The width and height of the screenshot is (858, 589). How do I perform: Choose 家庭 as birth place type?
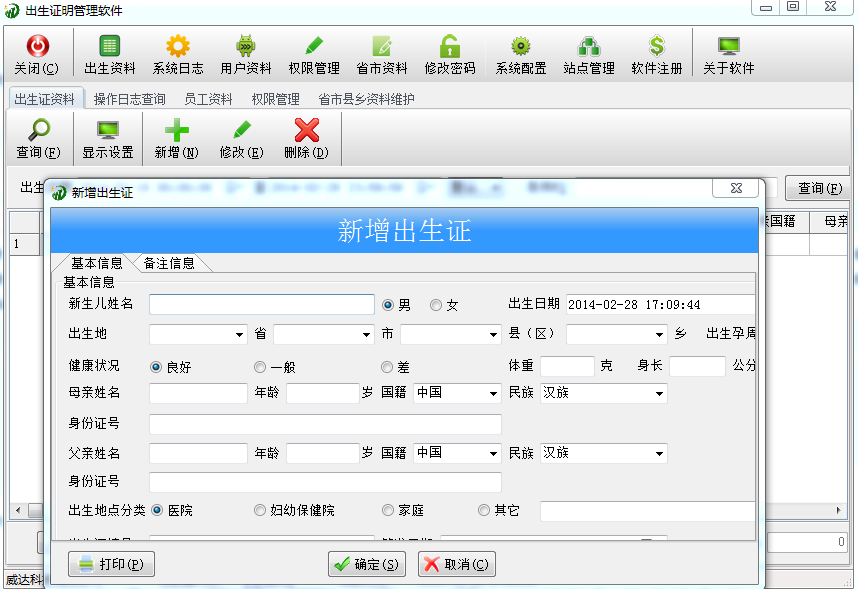click(387, 510)
